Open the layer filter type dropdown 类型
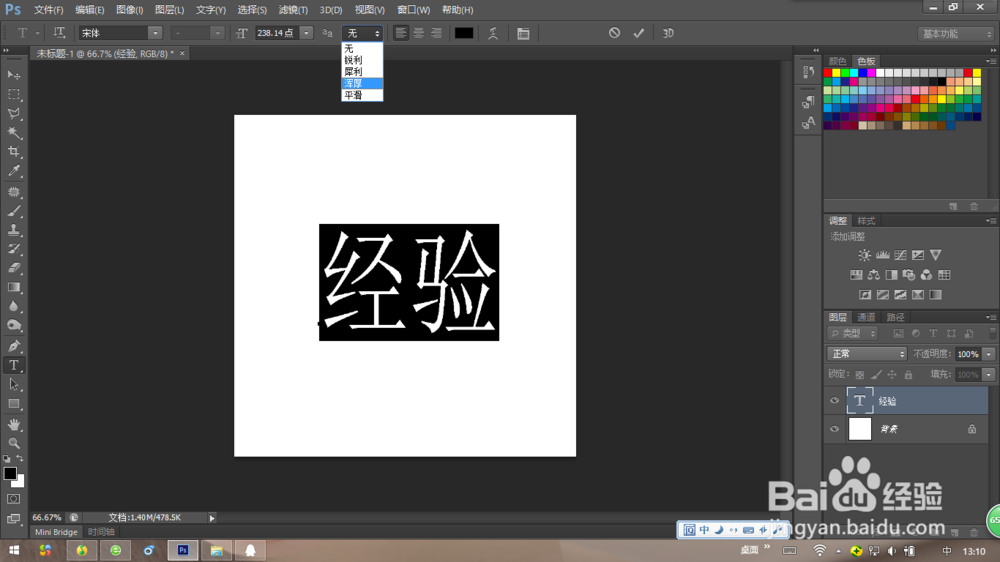The height and width of the screenshot is (562, 1000). tap(853, 334)
